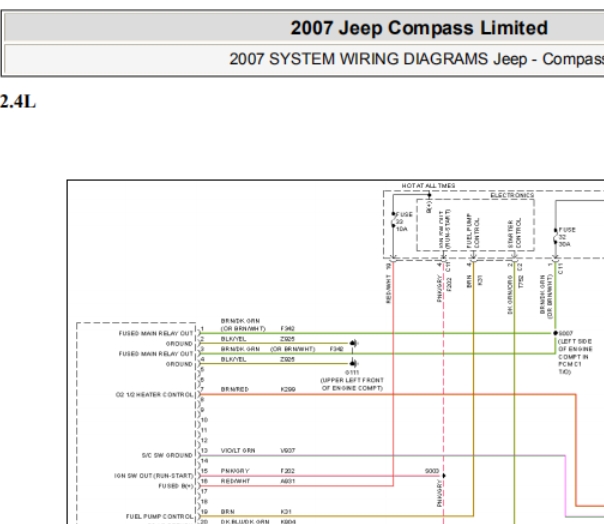Click the '2007 SYSTEM WIRING DIAGRAMS Jeep' subtitle

coord(378,59)
